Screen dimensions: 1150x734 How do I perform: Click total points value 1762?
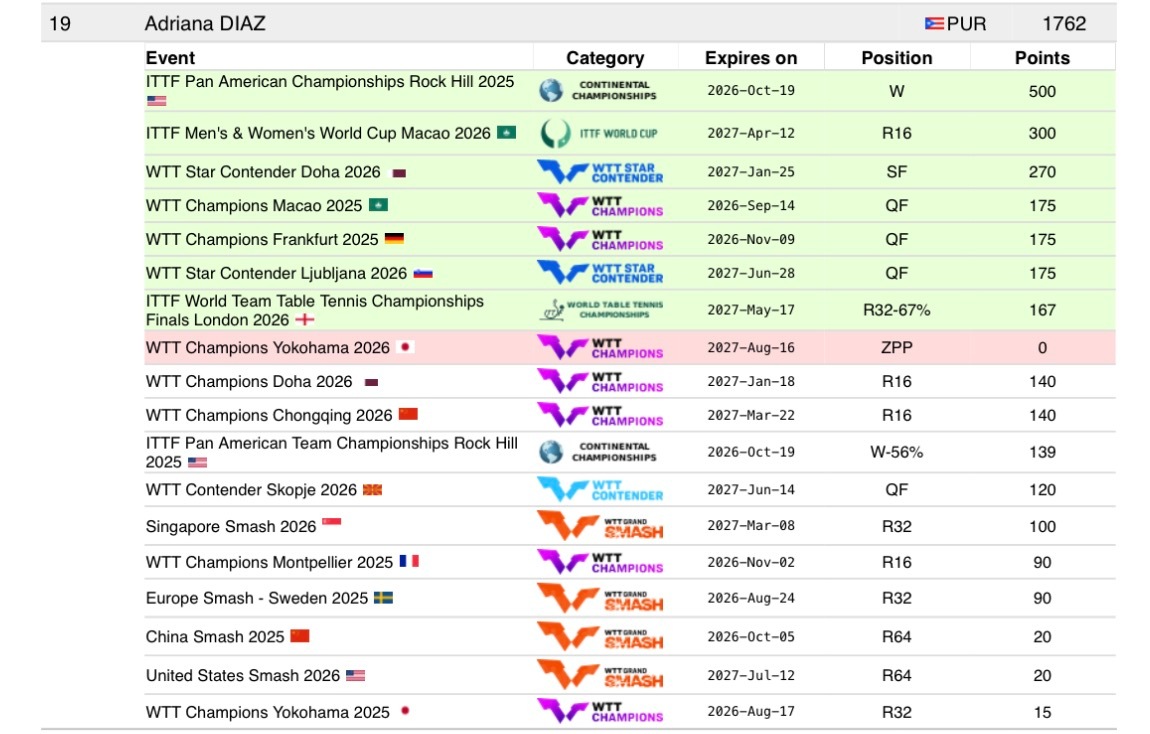tap(1064, 24)
